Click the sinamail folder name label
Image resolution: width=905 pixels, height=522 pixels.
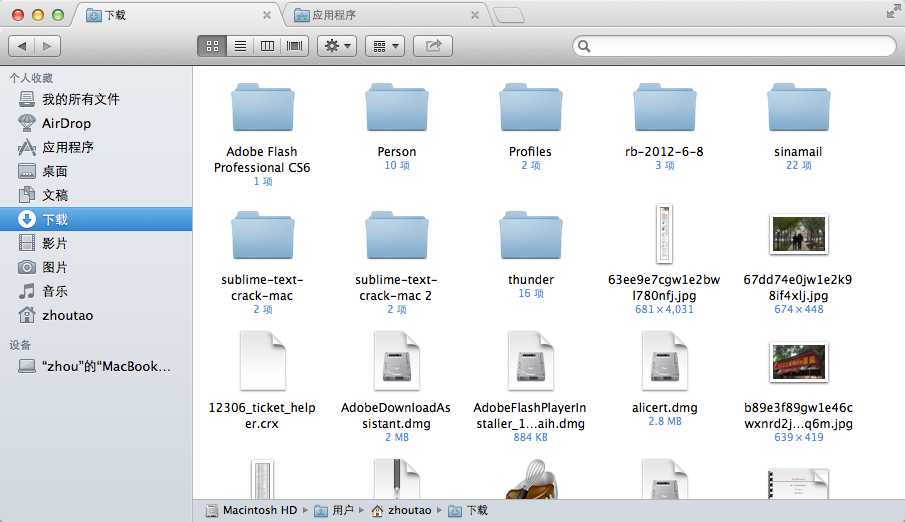(x=798, y=152)
